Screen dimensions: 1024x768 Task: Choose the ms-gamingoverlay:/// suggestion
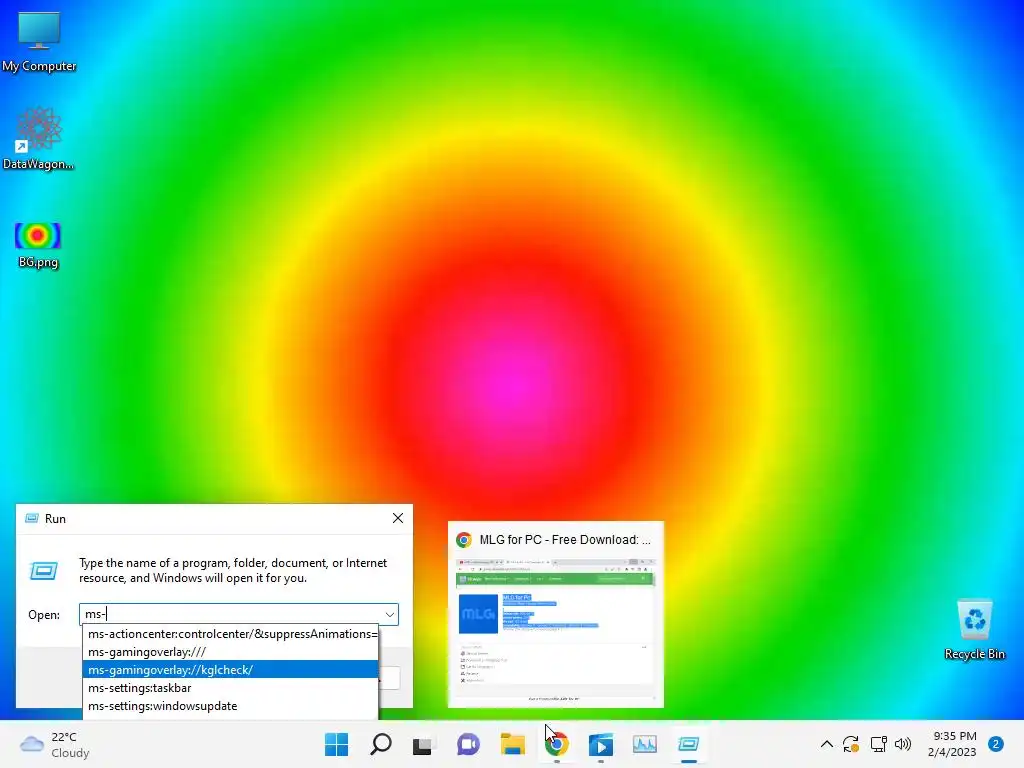tap(231, 652)
